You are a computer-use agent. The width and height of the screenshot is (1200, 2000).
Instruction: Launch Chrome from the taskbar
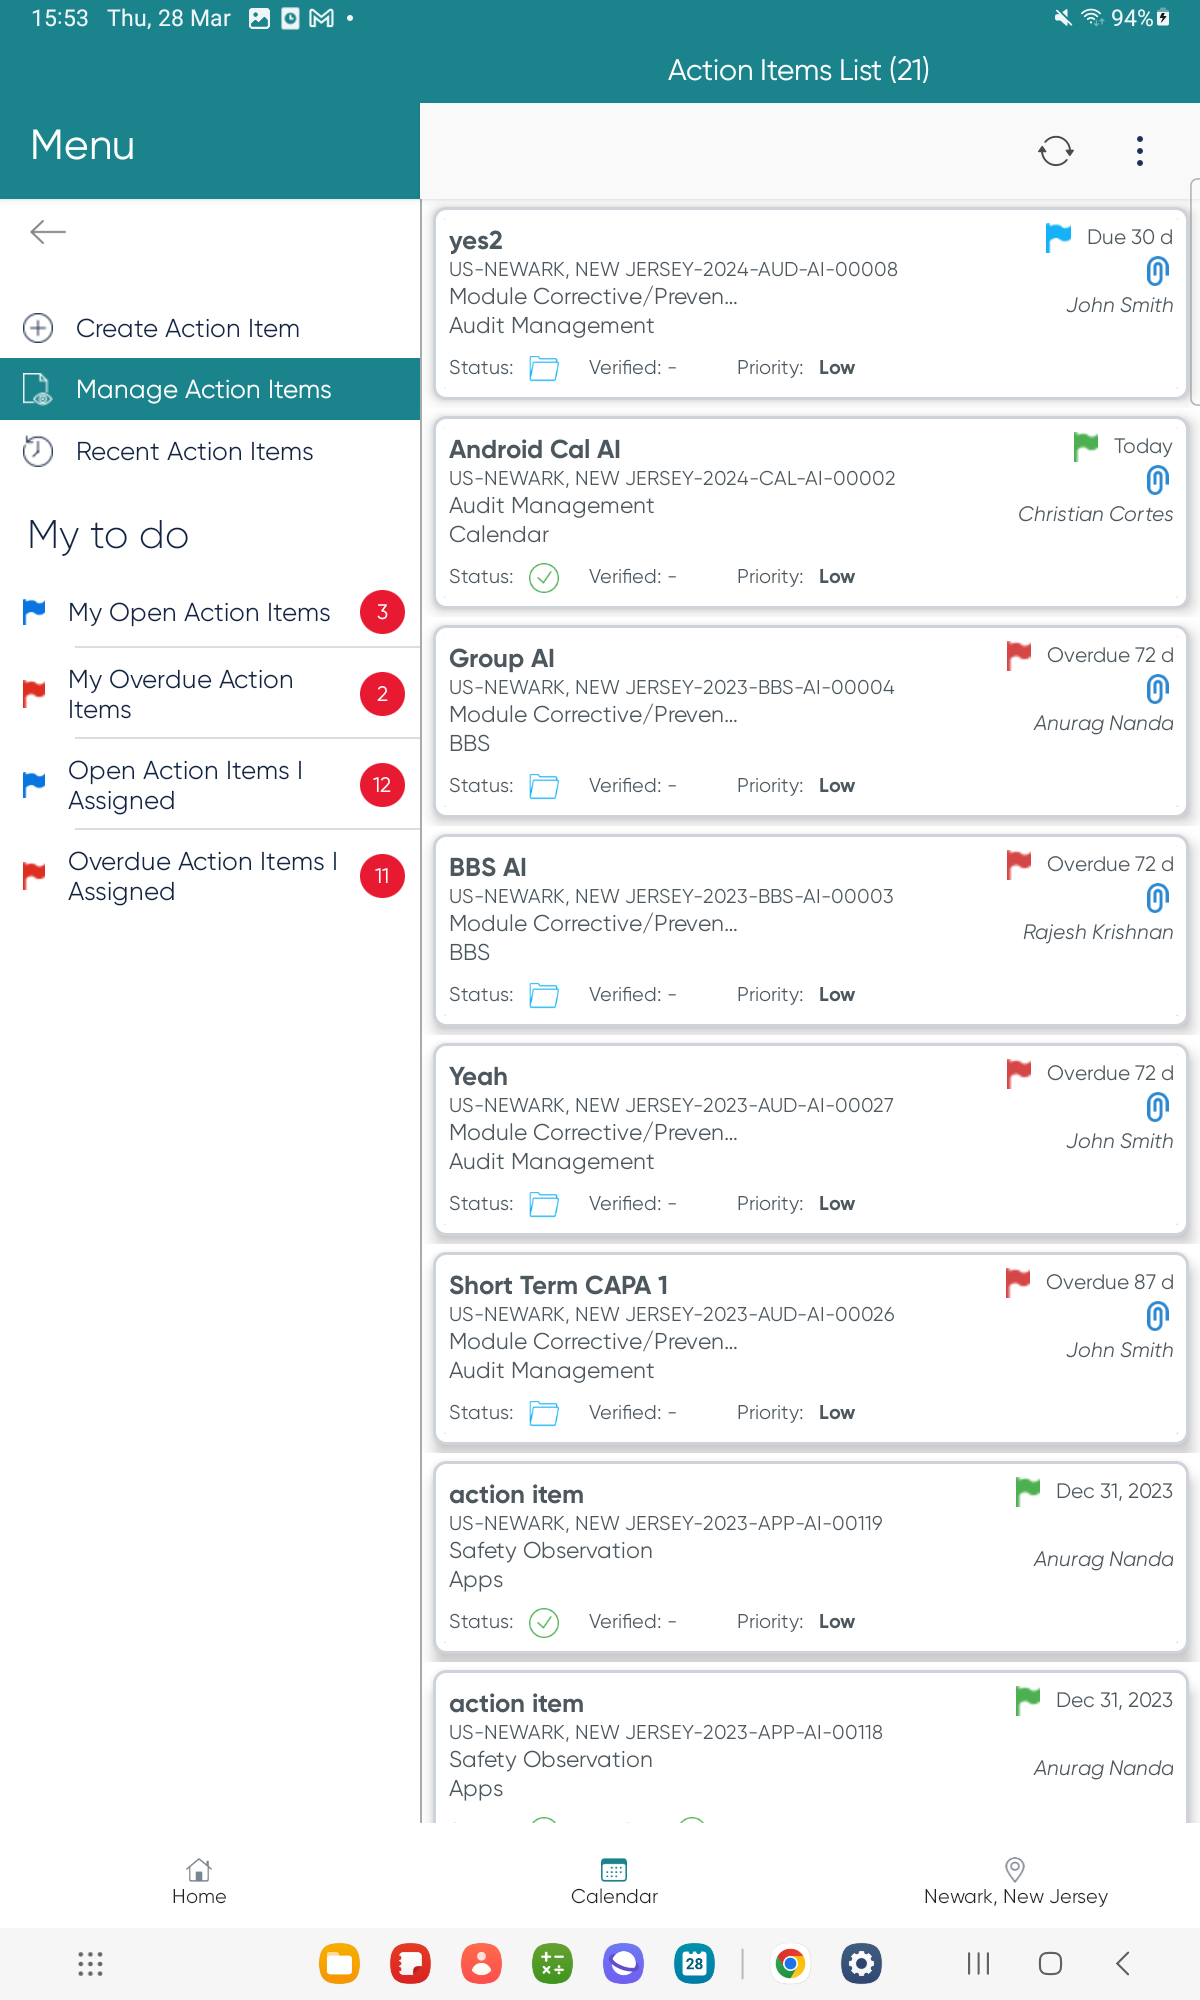tap(790, 1964)
